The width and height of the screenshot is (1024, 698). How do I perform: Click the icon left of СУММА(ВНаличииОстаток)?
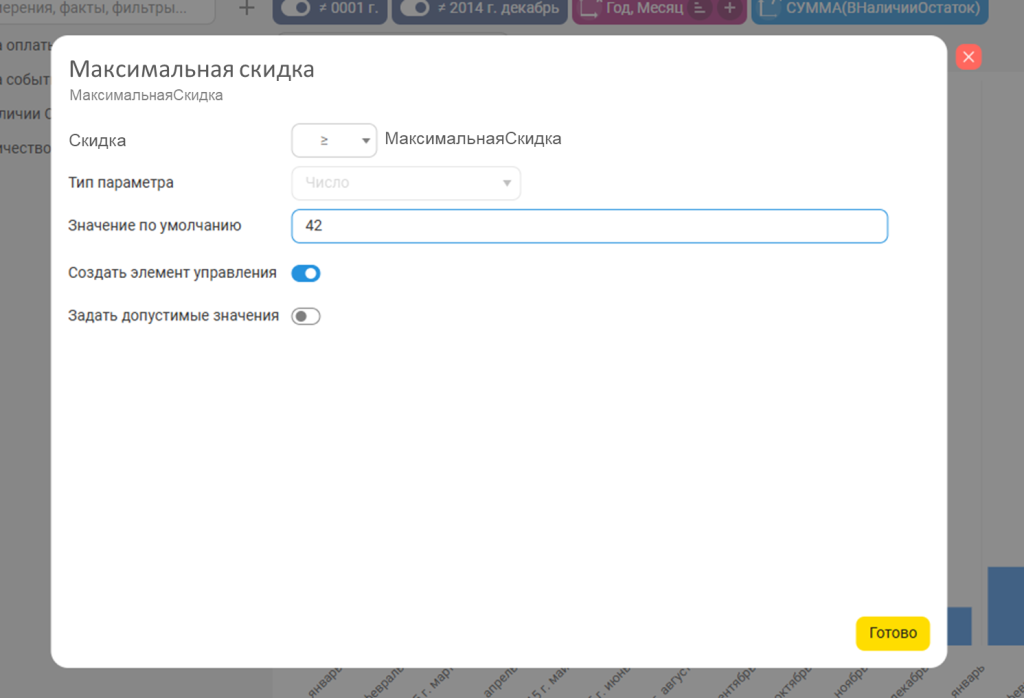pyautogui.click(x=769, y=8)
